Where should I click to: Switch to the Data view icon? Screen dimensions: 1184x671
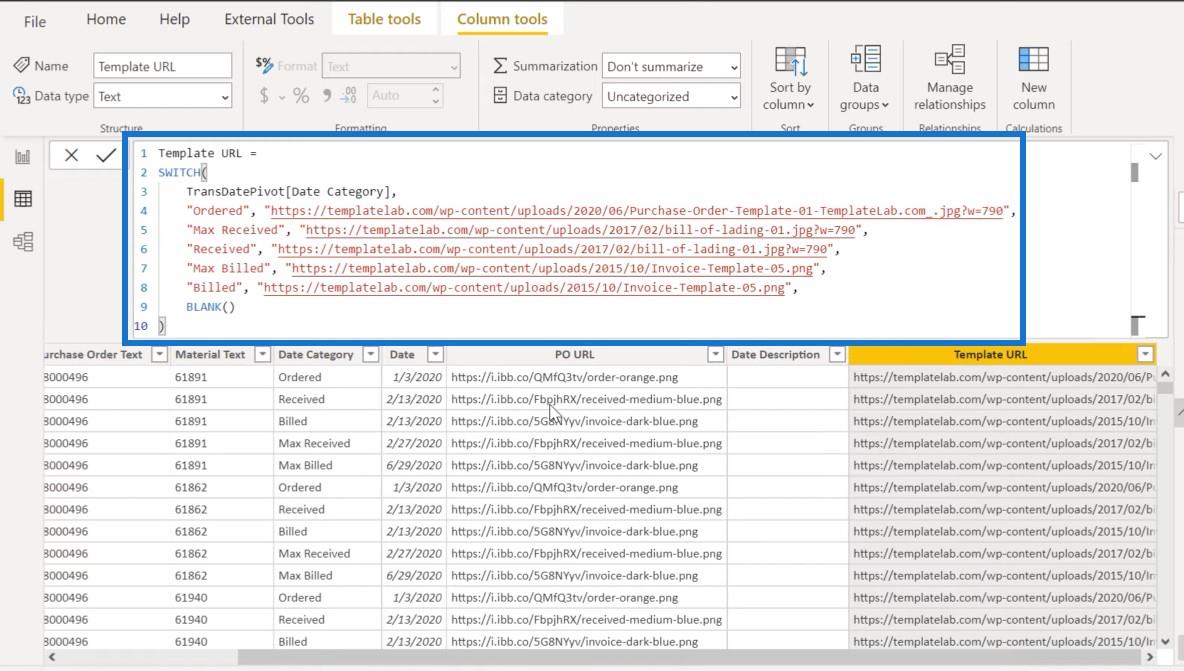(x=23, y=199)
